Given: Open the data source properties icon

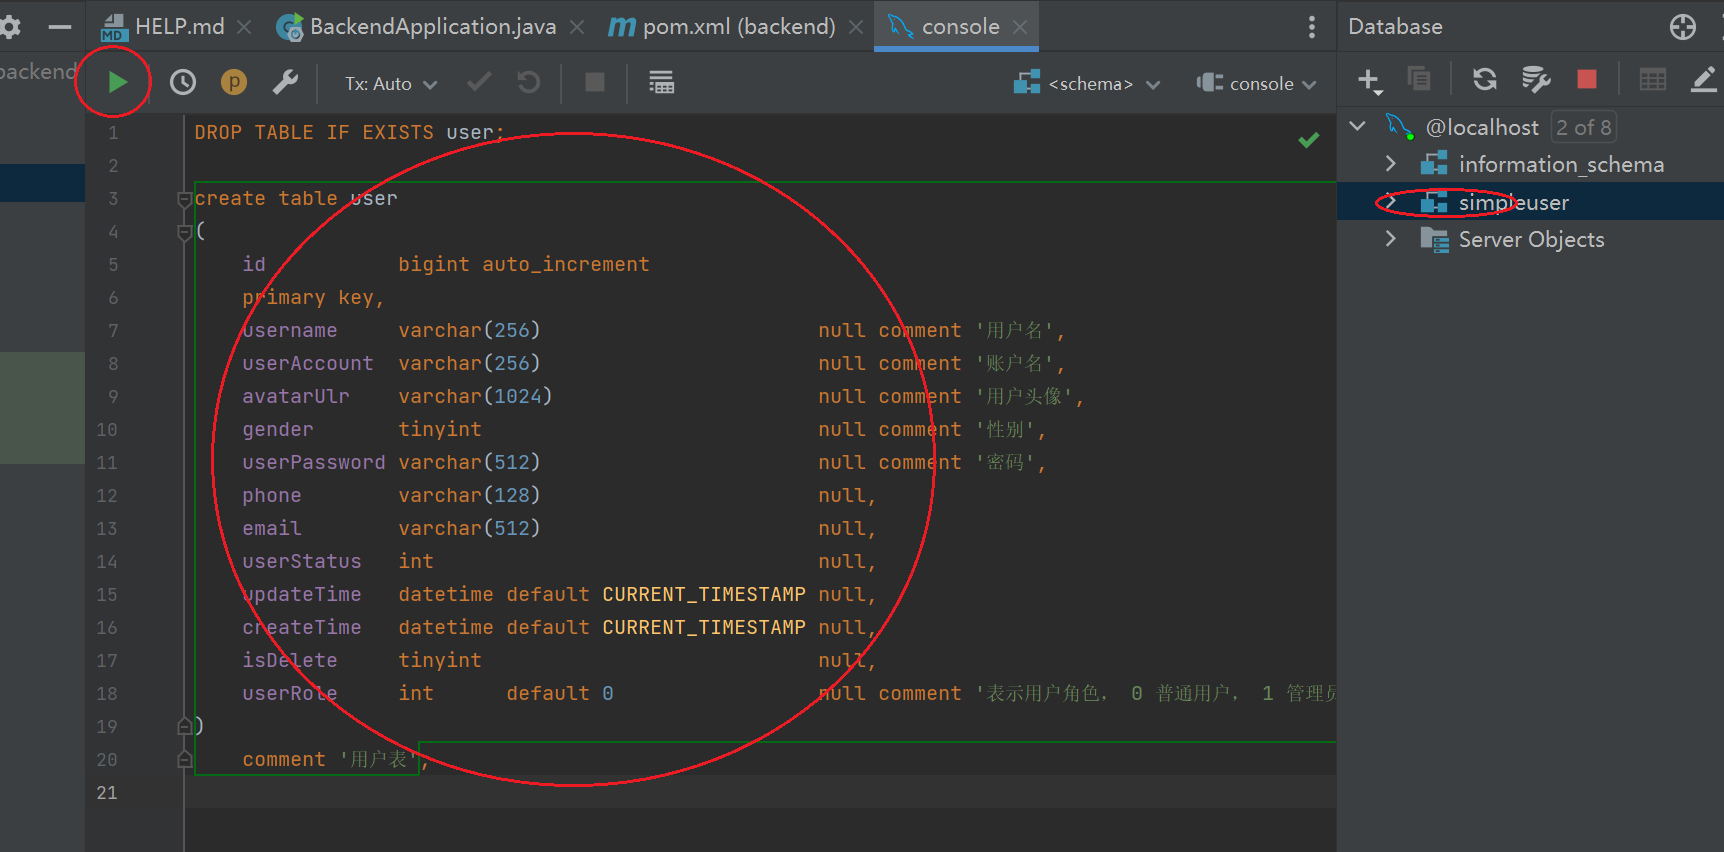Looking at the screenshot, I should point(1535,79).
